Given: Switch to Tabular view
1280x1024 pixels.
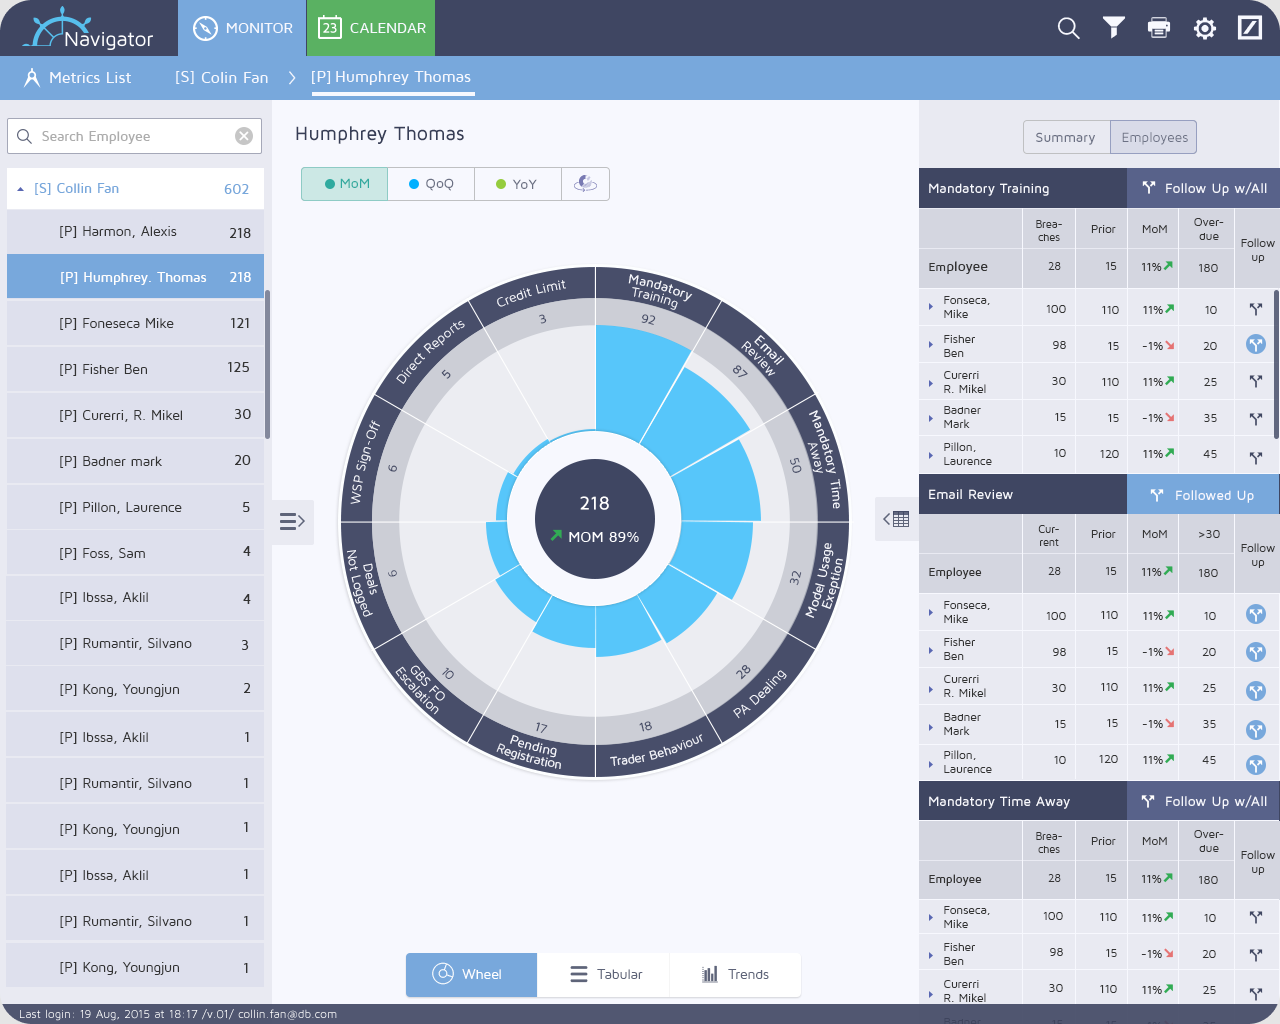Looking at the screenshot, I should (605, 974).
